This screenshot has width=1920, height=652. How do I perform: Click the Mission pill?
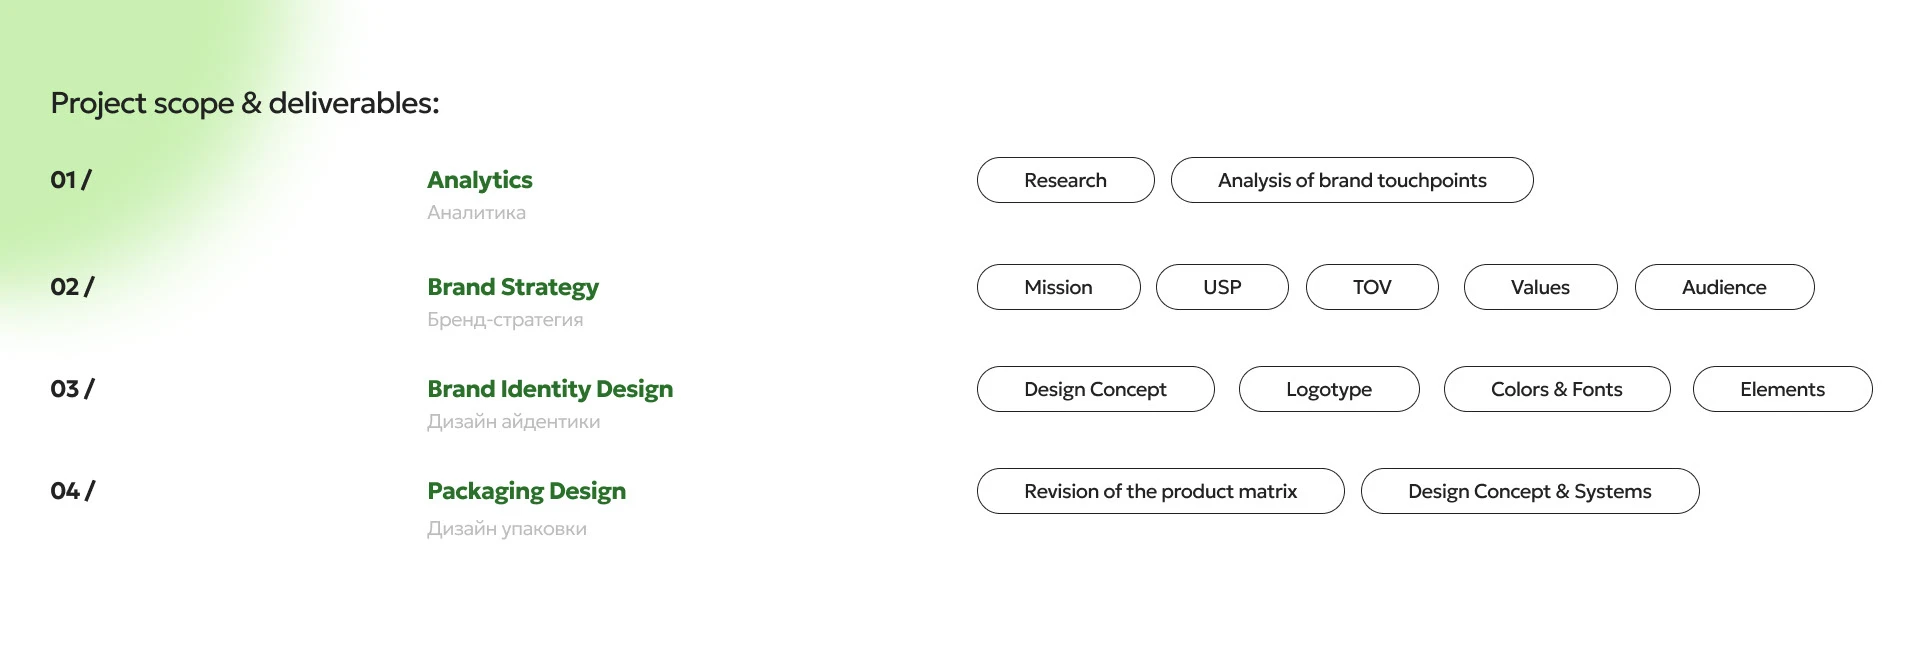[x=1058, y=287]
